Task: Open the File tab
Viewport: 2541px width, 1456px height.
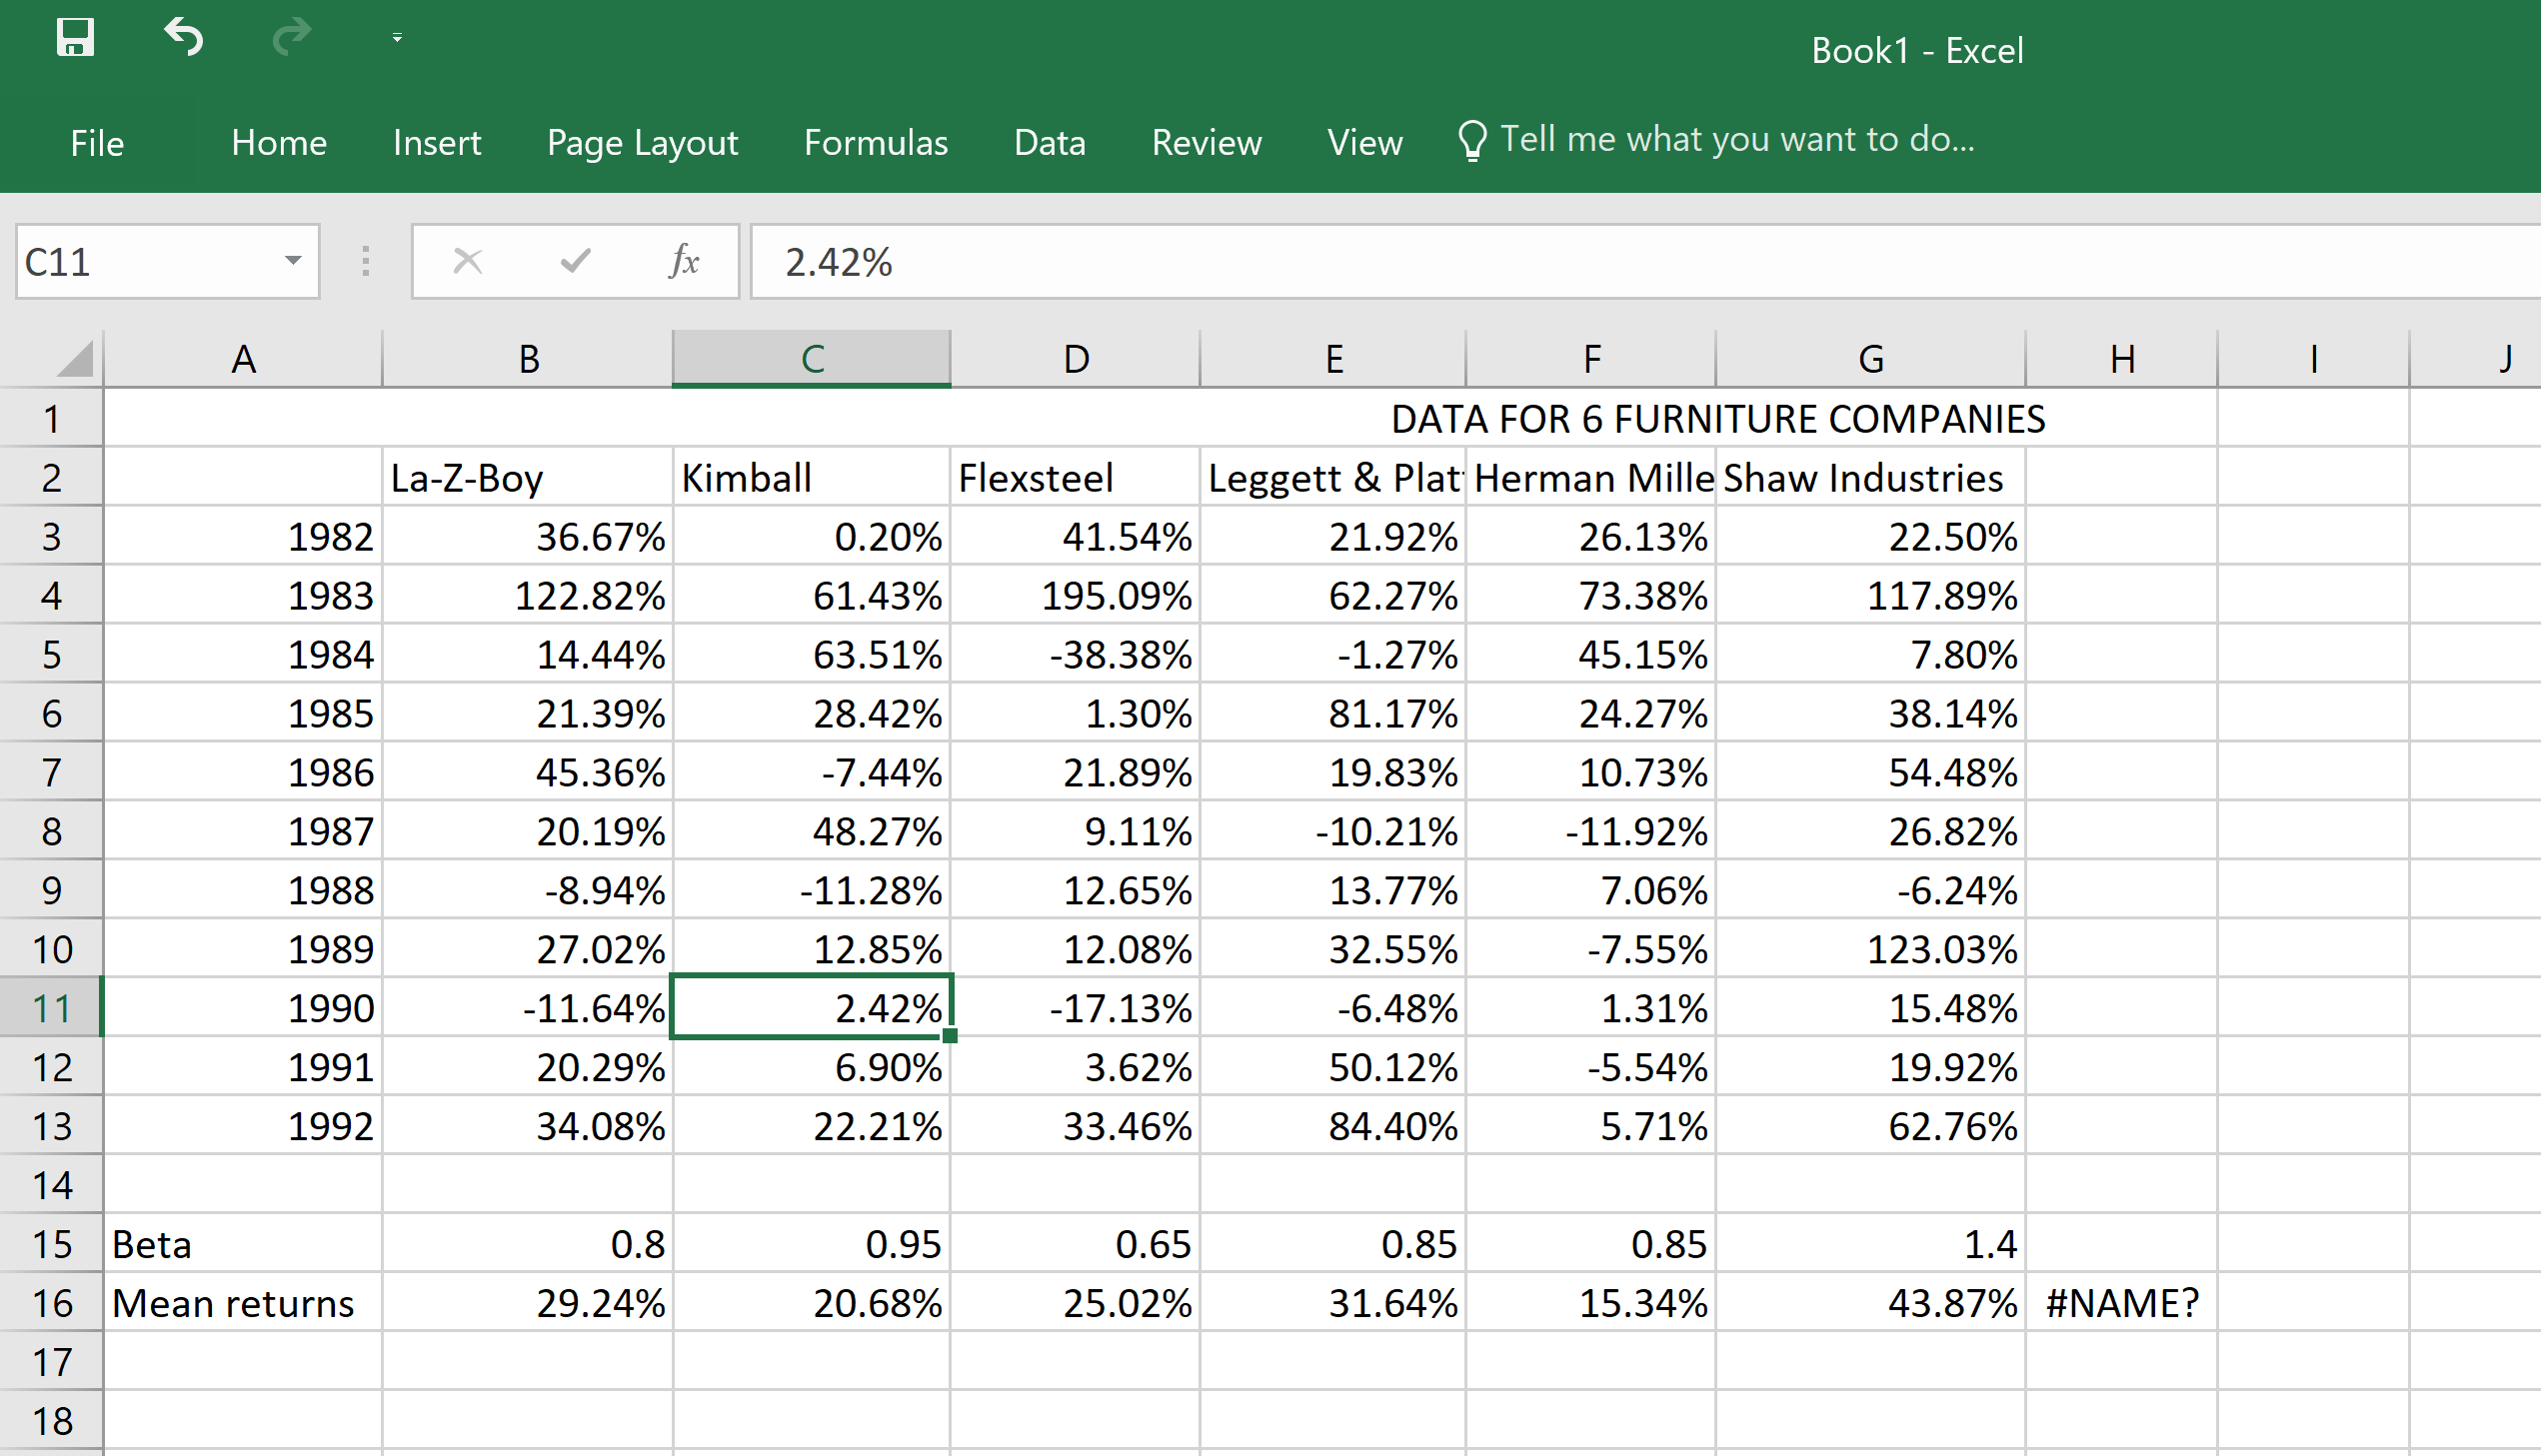Action: point(97,143)
